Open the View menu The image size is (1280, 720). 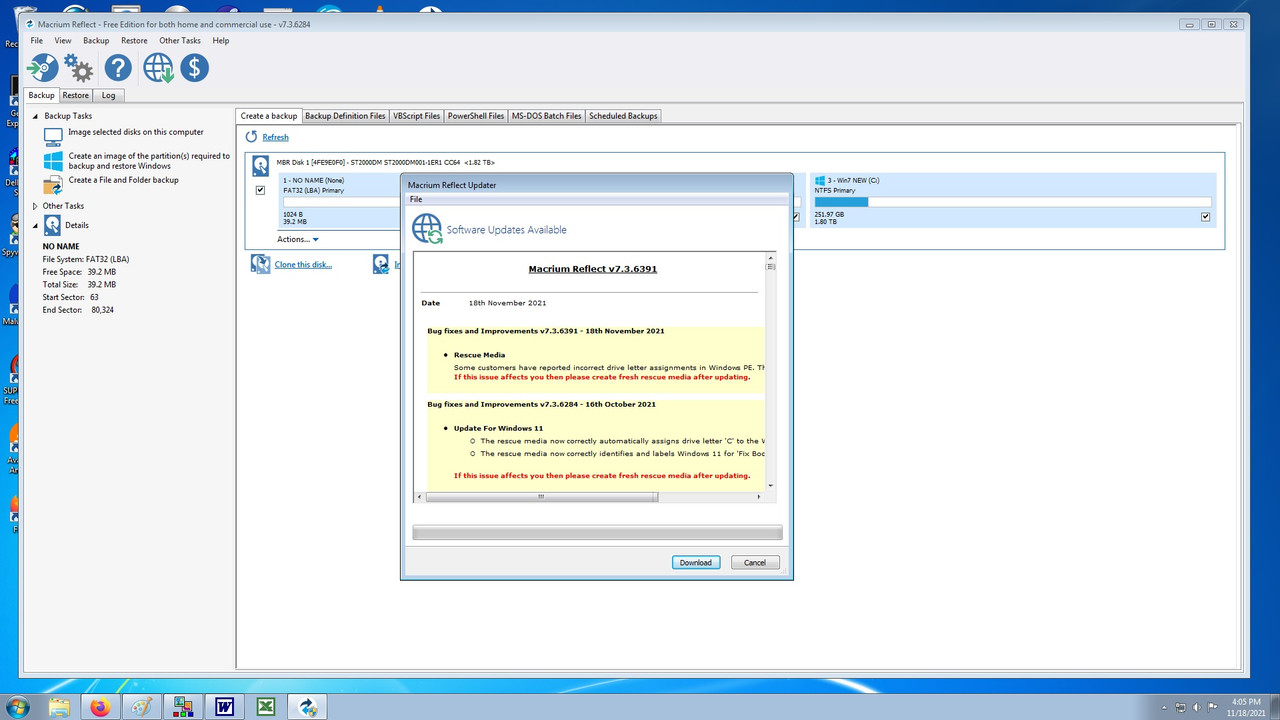click(x=63, y=41)
